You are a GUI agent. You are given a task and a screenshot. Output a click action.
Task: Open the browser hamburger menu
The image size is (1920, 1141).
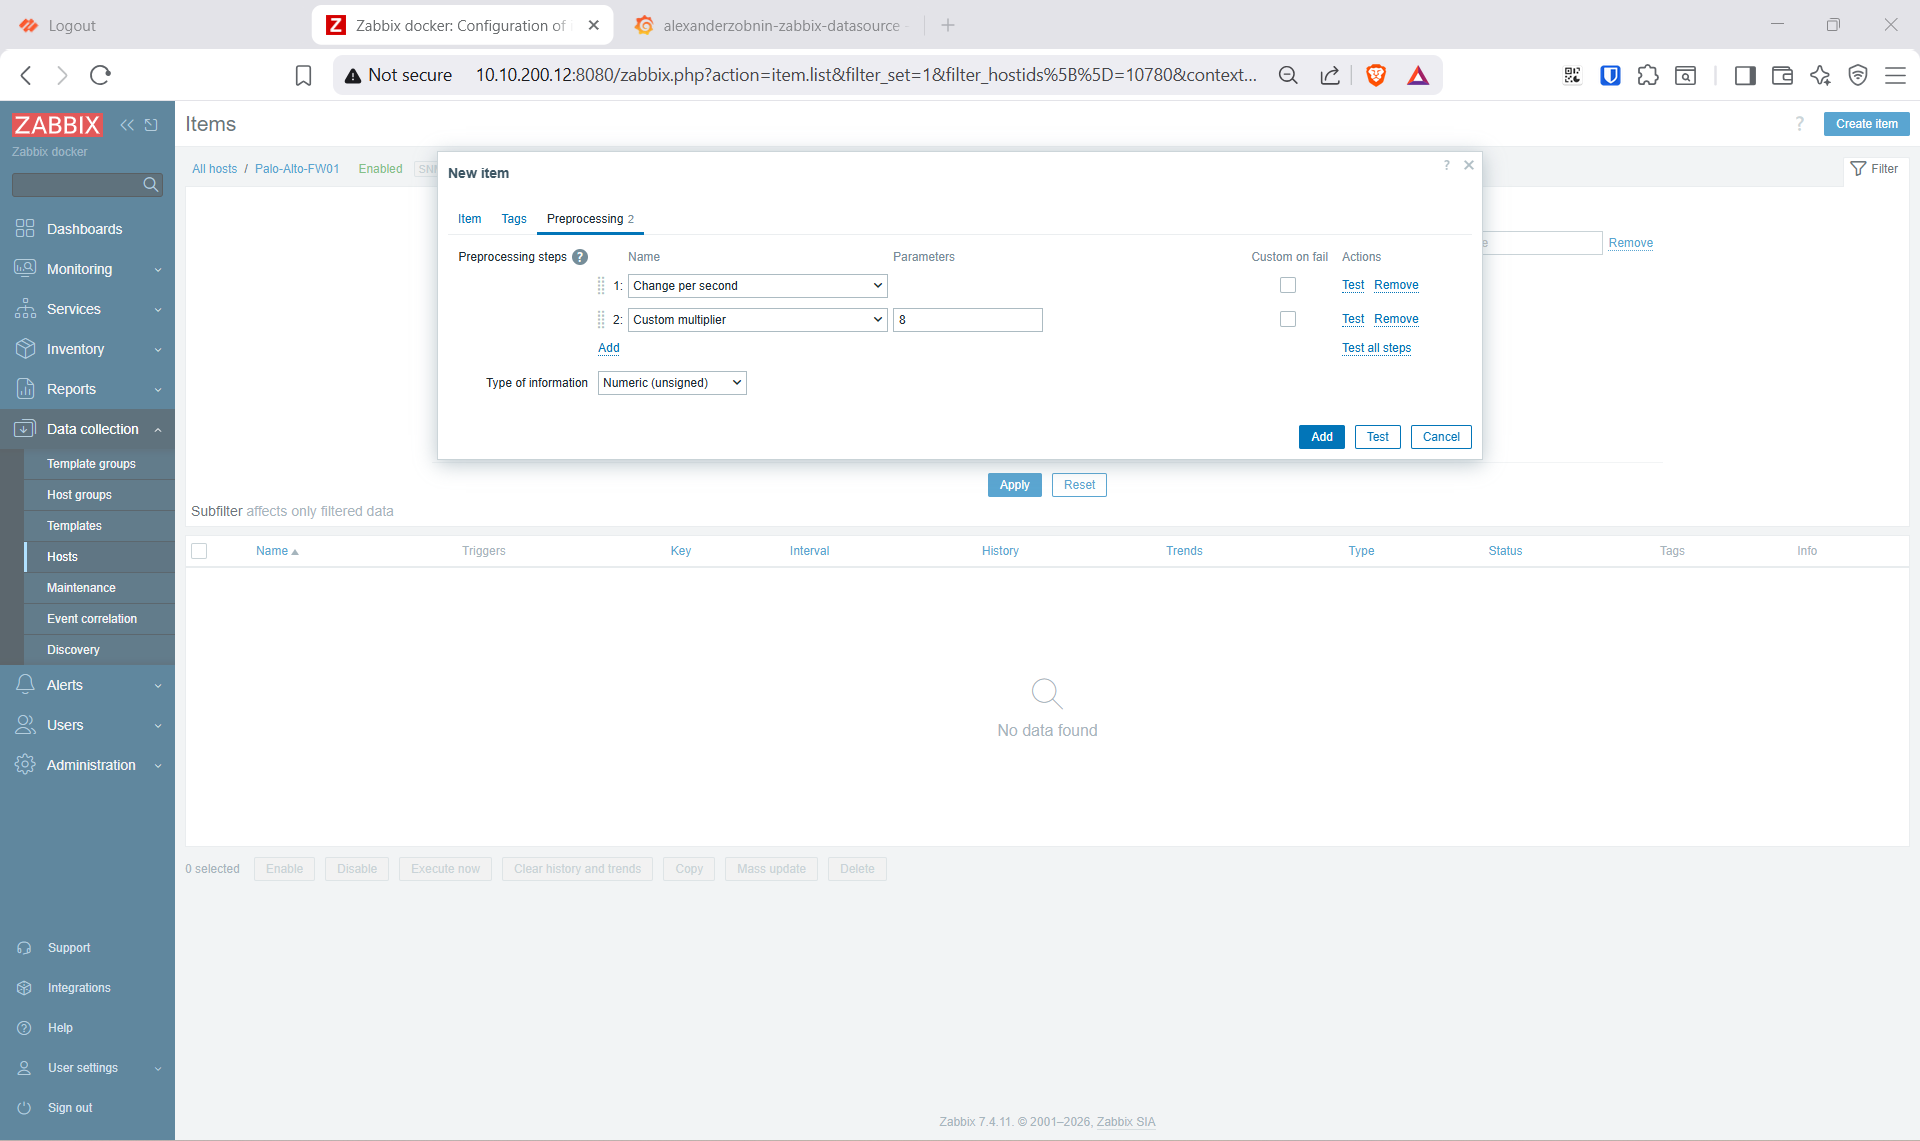[1895, 75]
